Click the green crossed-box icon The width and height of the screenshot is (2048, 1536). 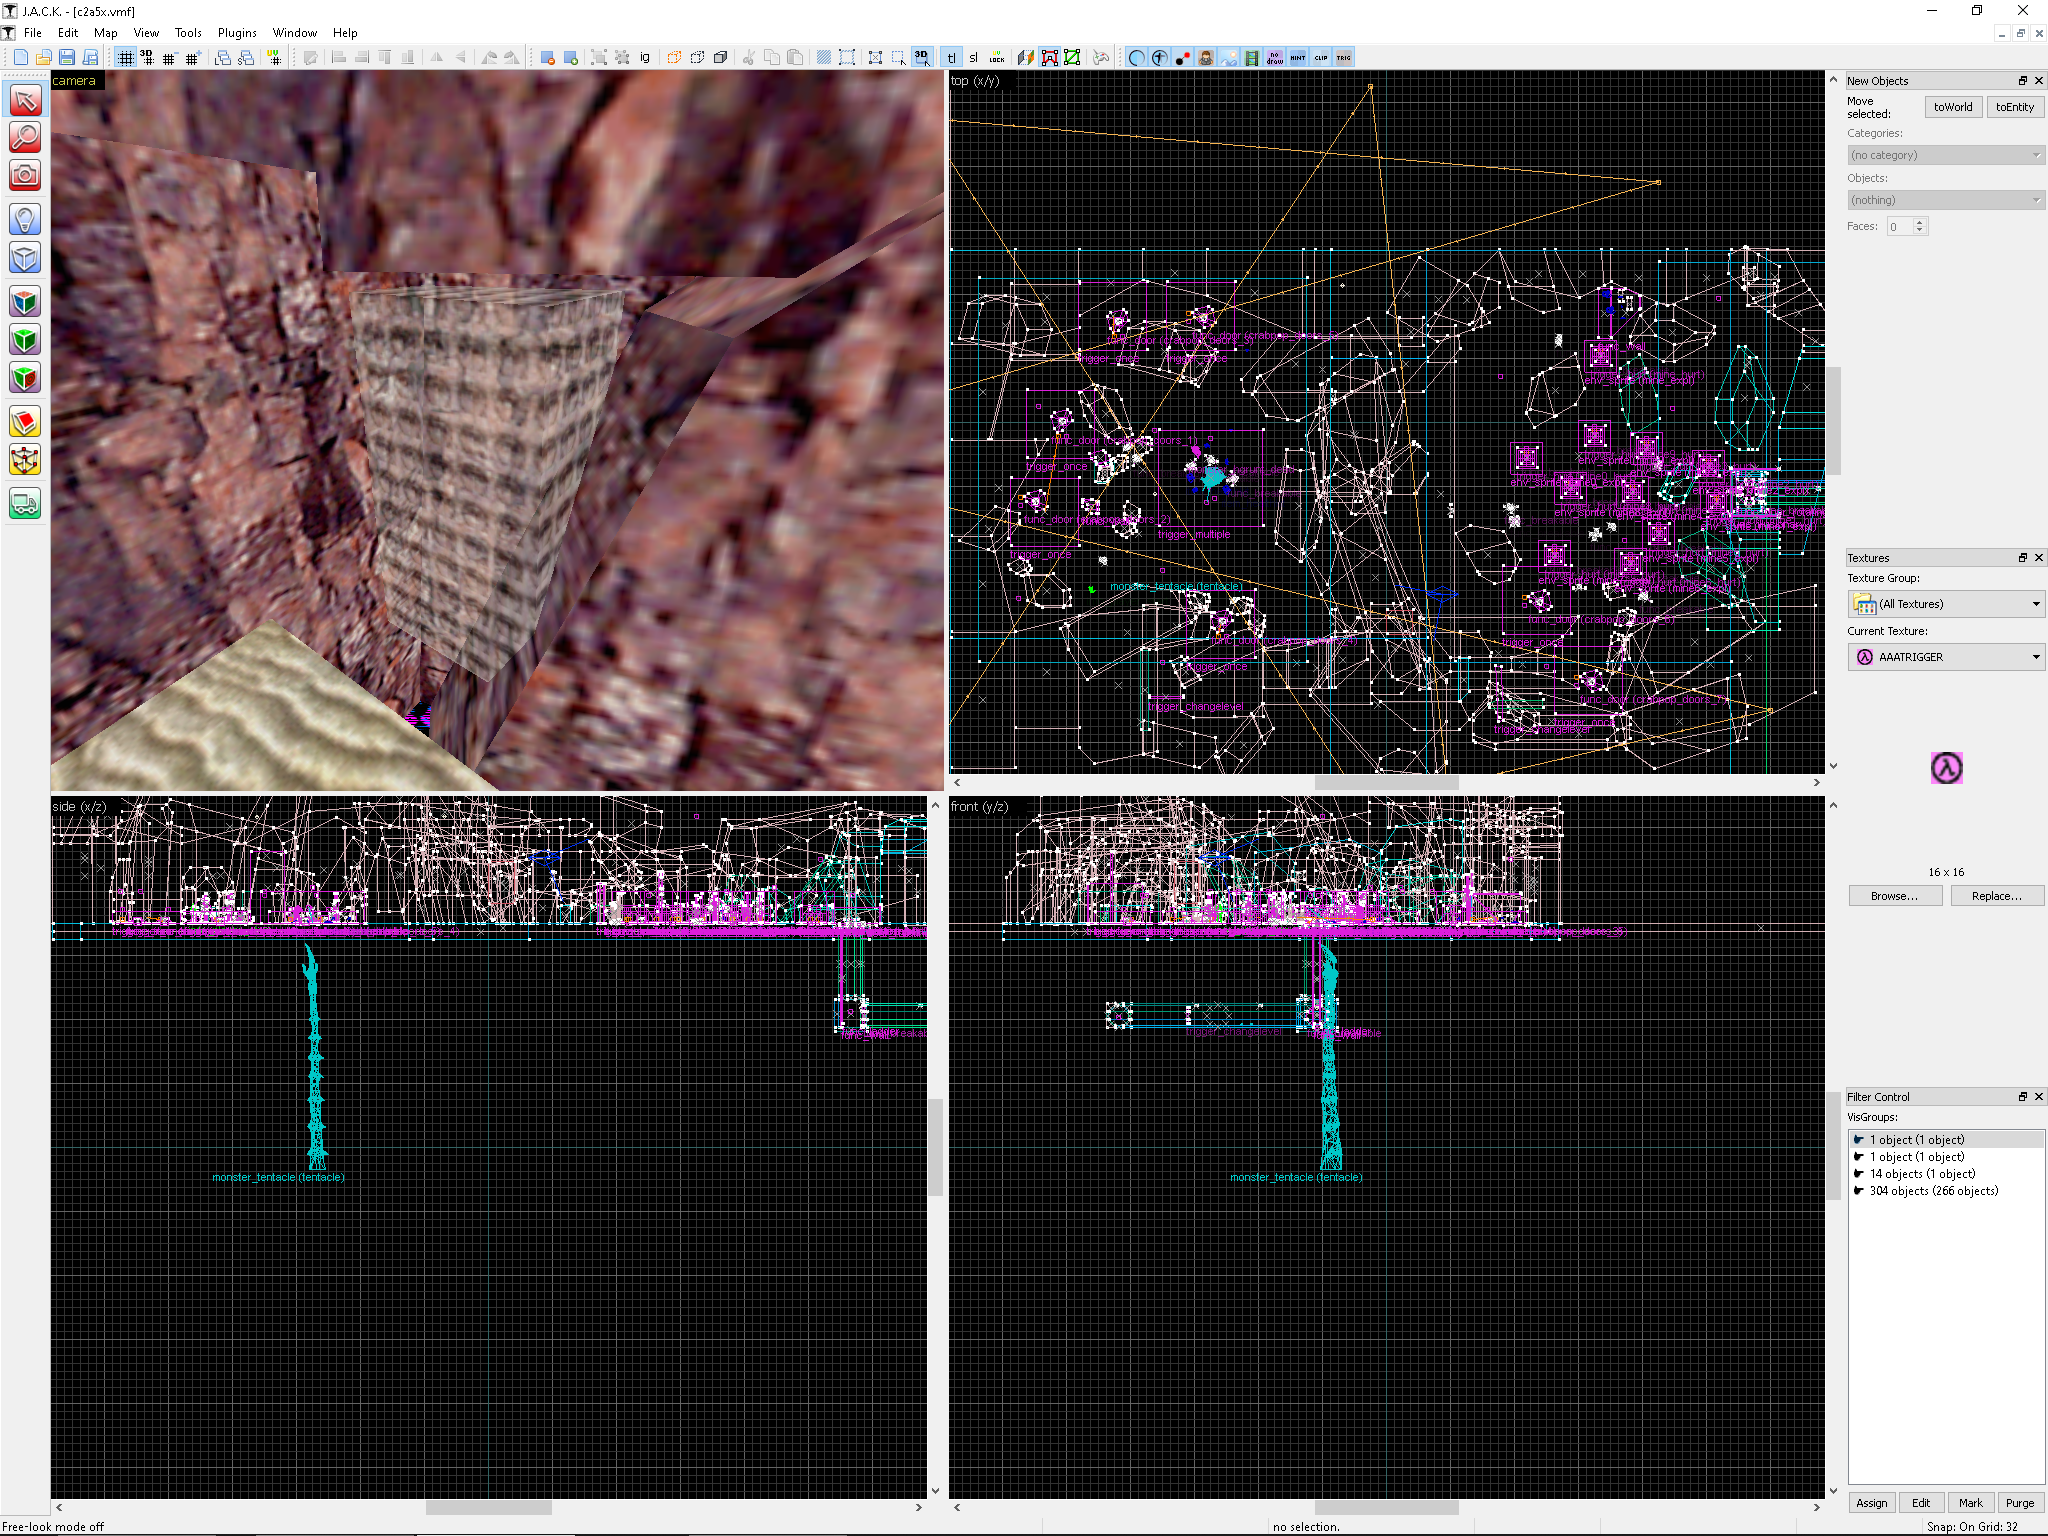click(1073, 58)
